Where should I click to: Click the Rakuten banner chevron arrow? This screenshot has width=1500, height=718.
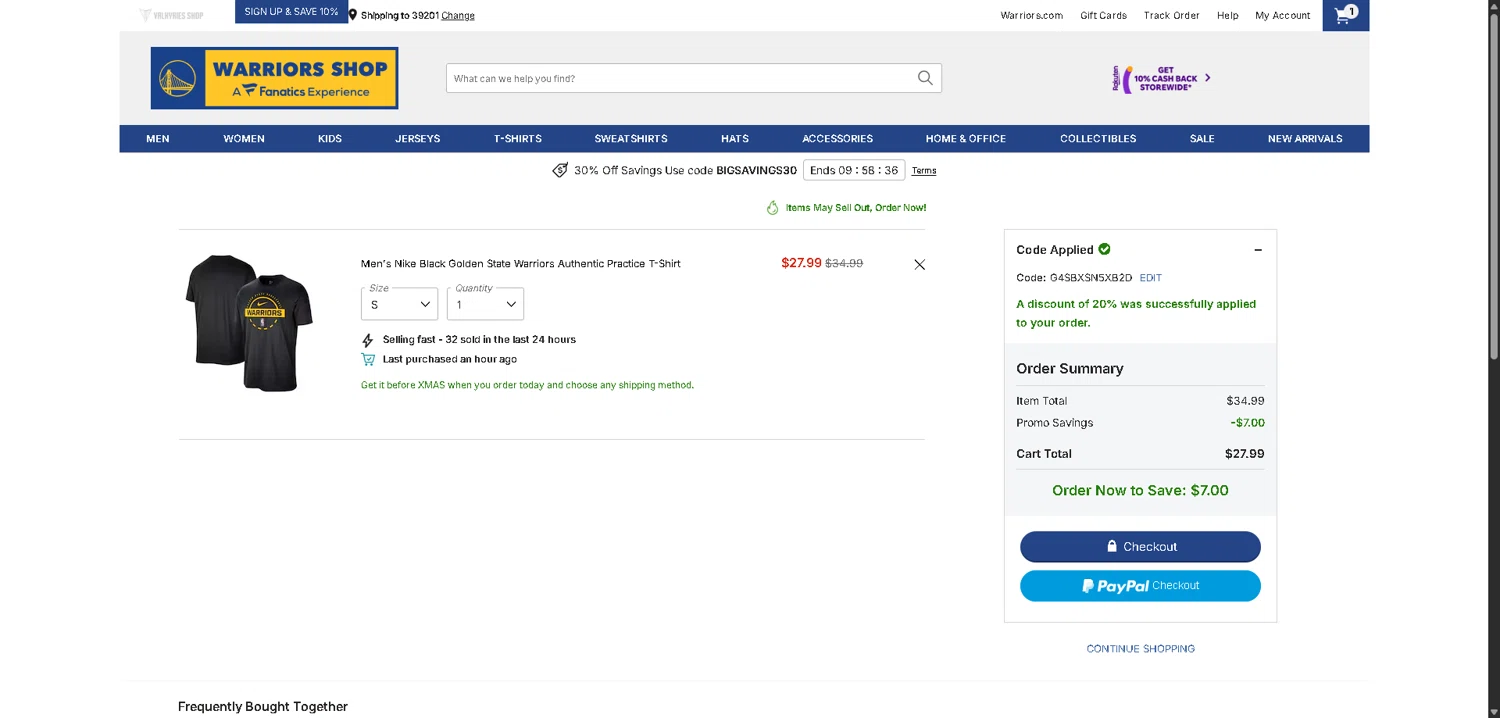tap(1207, 77)
